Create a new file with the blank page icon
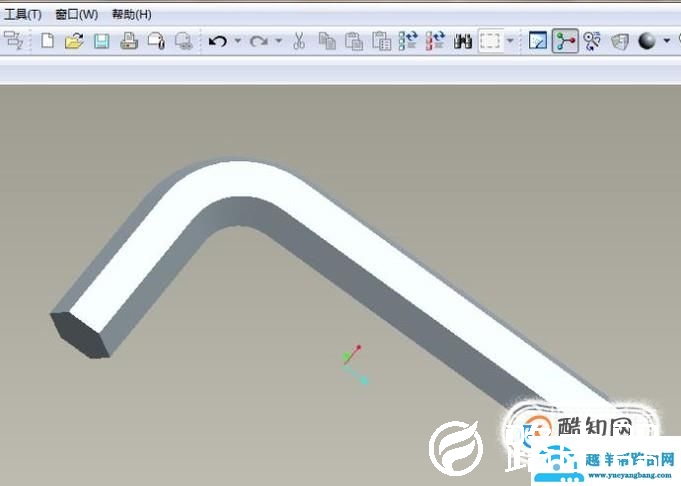This screenshot has width=681, height=486. 47,41
